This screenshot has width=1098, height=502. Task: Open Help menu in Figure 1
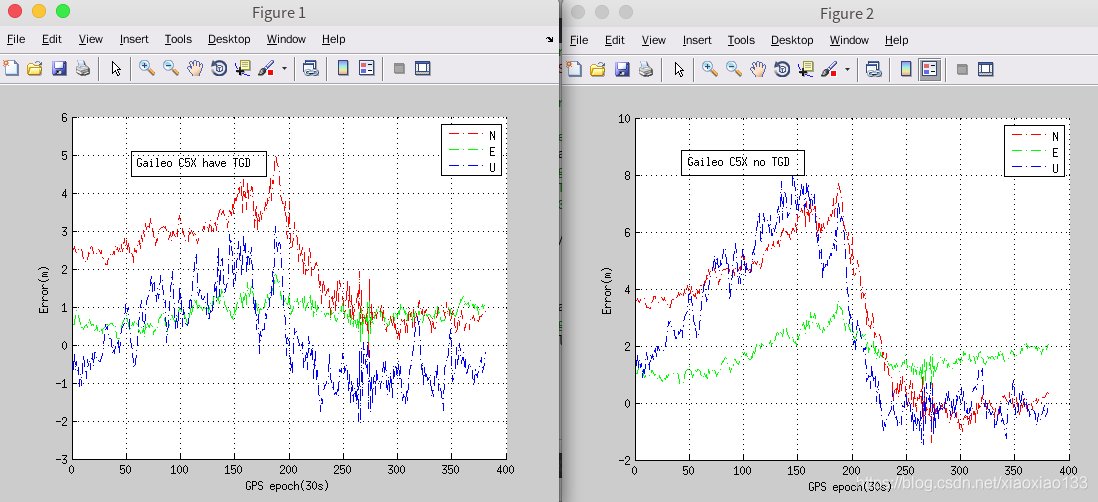click(x=333, y=40)
